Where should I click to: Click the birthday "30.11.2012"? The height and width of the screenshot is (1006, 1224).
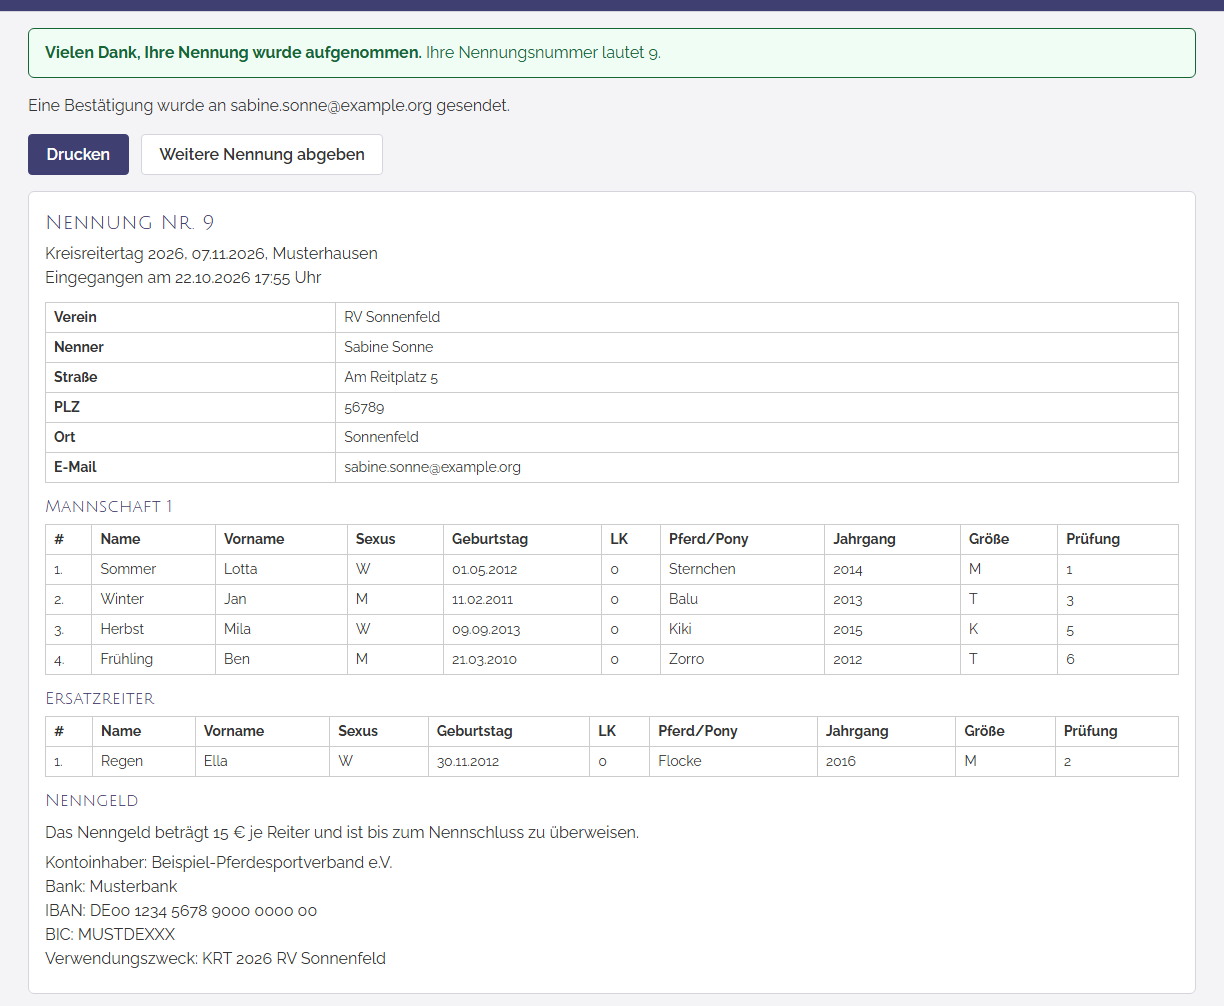(468, 761)
